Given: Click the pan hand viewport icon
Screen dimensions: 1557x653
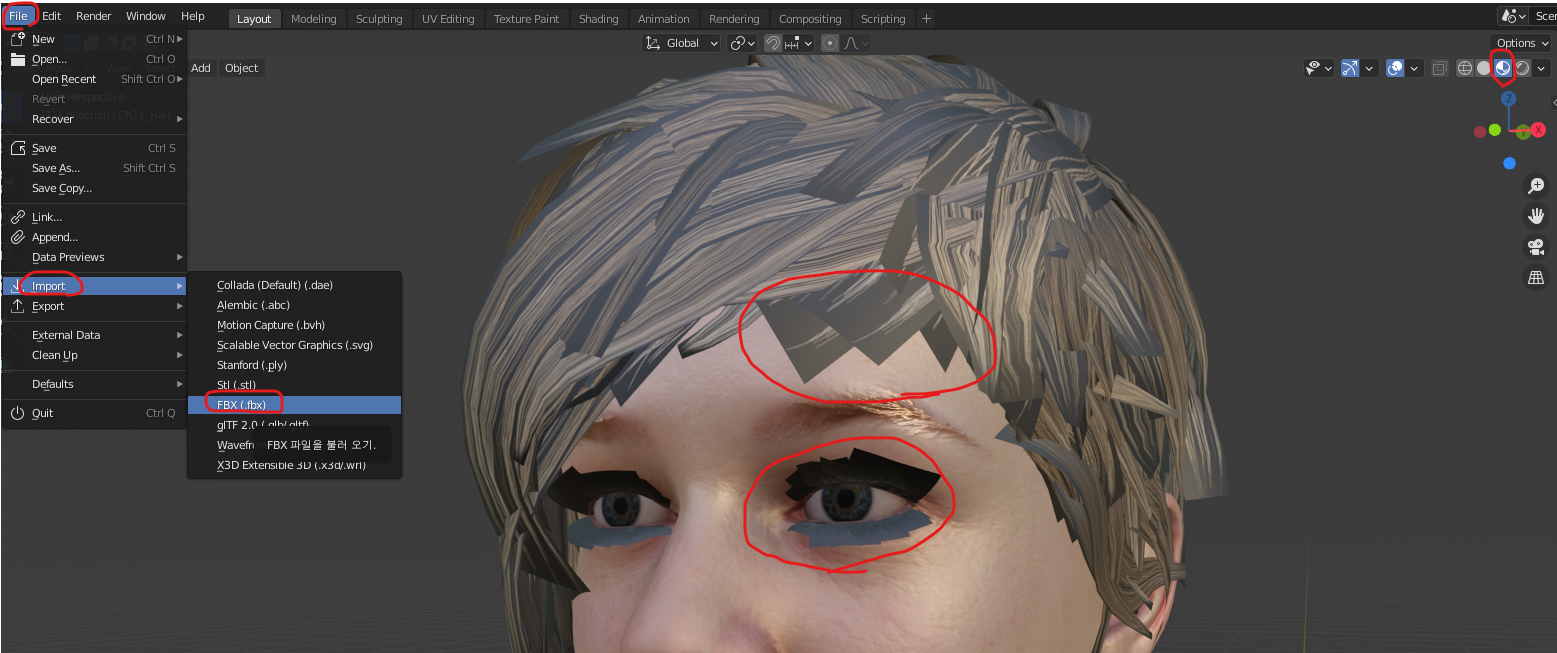Looking at the screenshot, I should click(x=1536, y=216).
